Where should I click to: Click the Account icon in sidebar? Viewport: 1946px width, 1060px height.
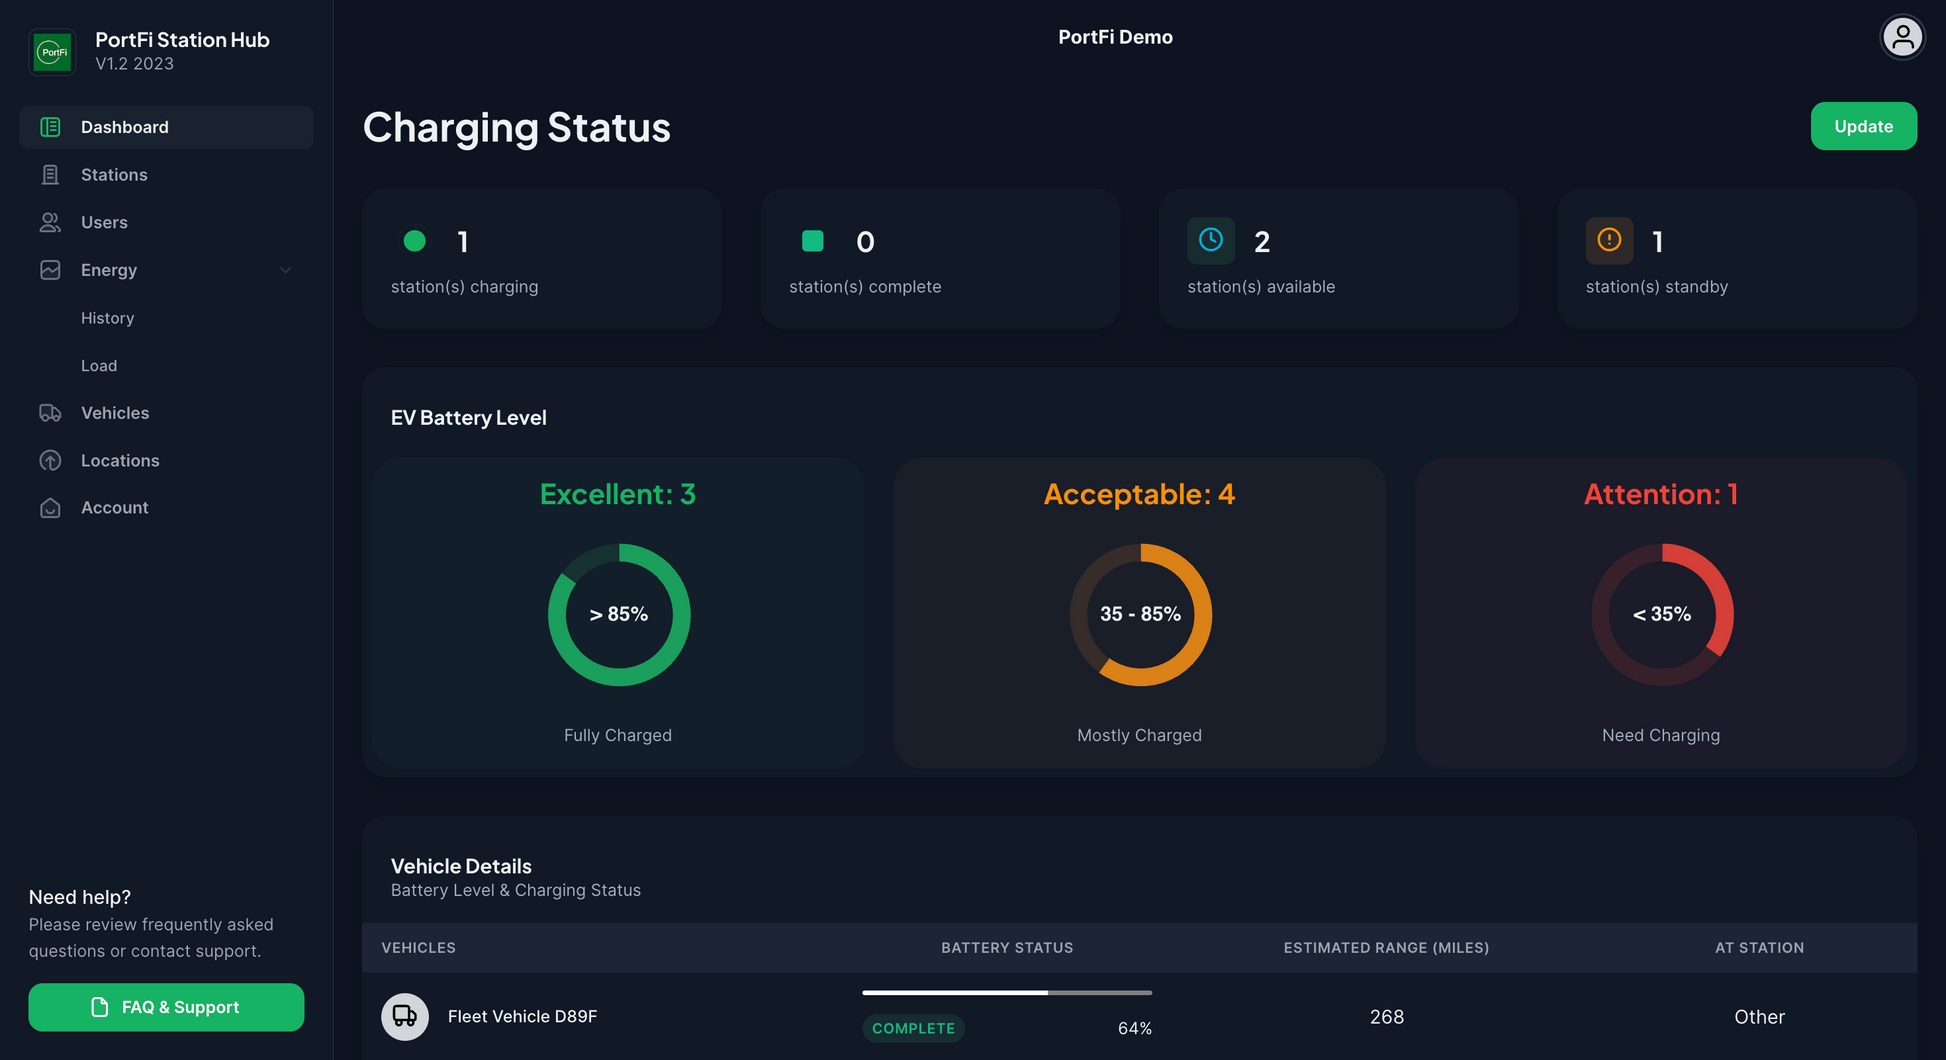[x=50, y=508]
